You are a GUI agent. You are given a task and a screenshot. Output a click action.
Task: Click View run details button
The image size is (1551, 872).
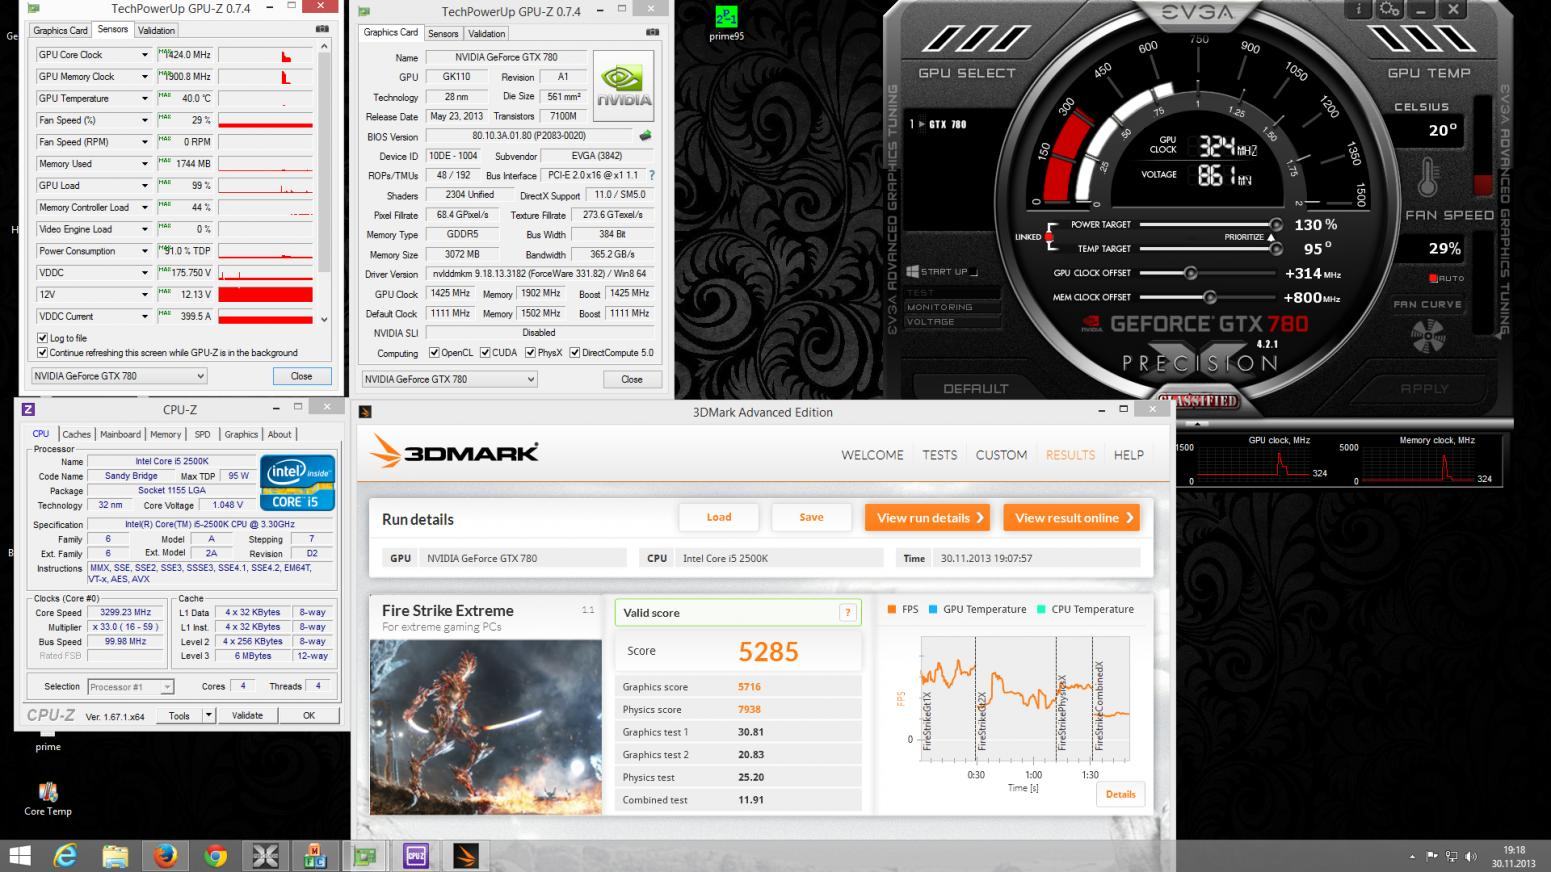tap(927, 518)
